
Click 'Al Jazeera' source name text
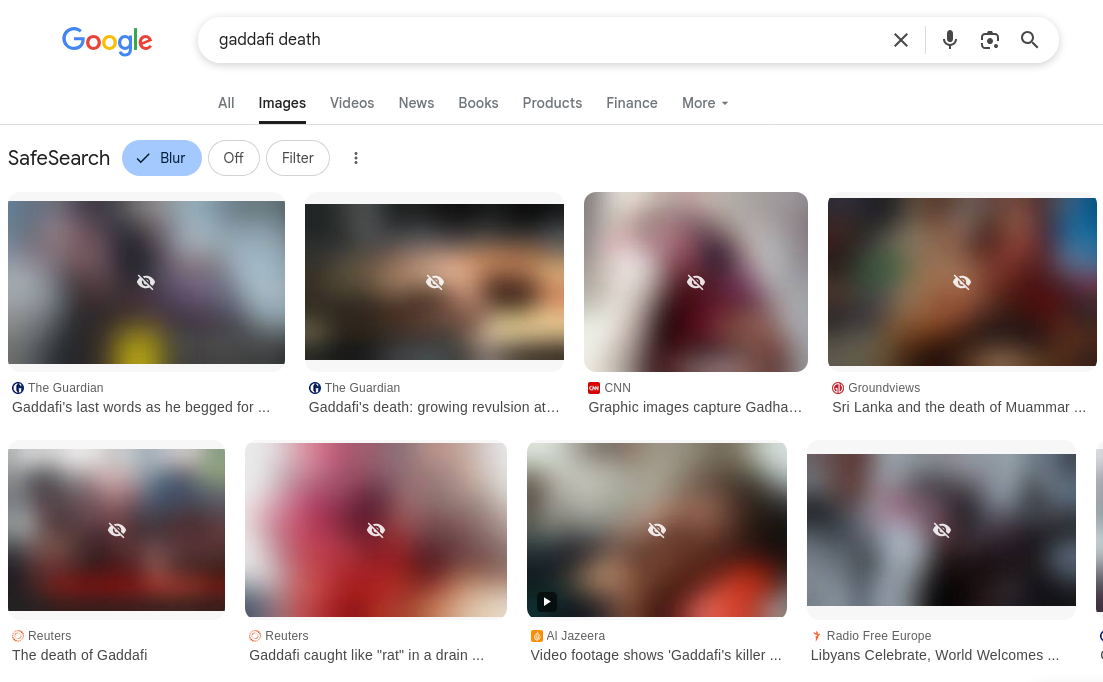coord(575,636)
